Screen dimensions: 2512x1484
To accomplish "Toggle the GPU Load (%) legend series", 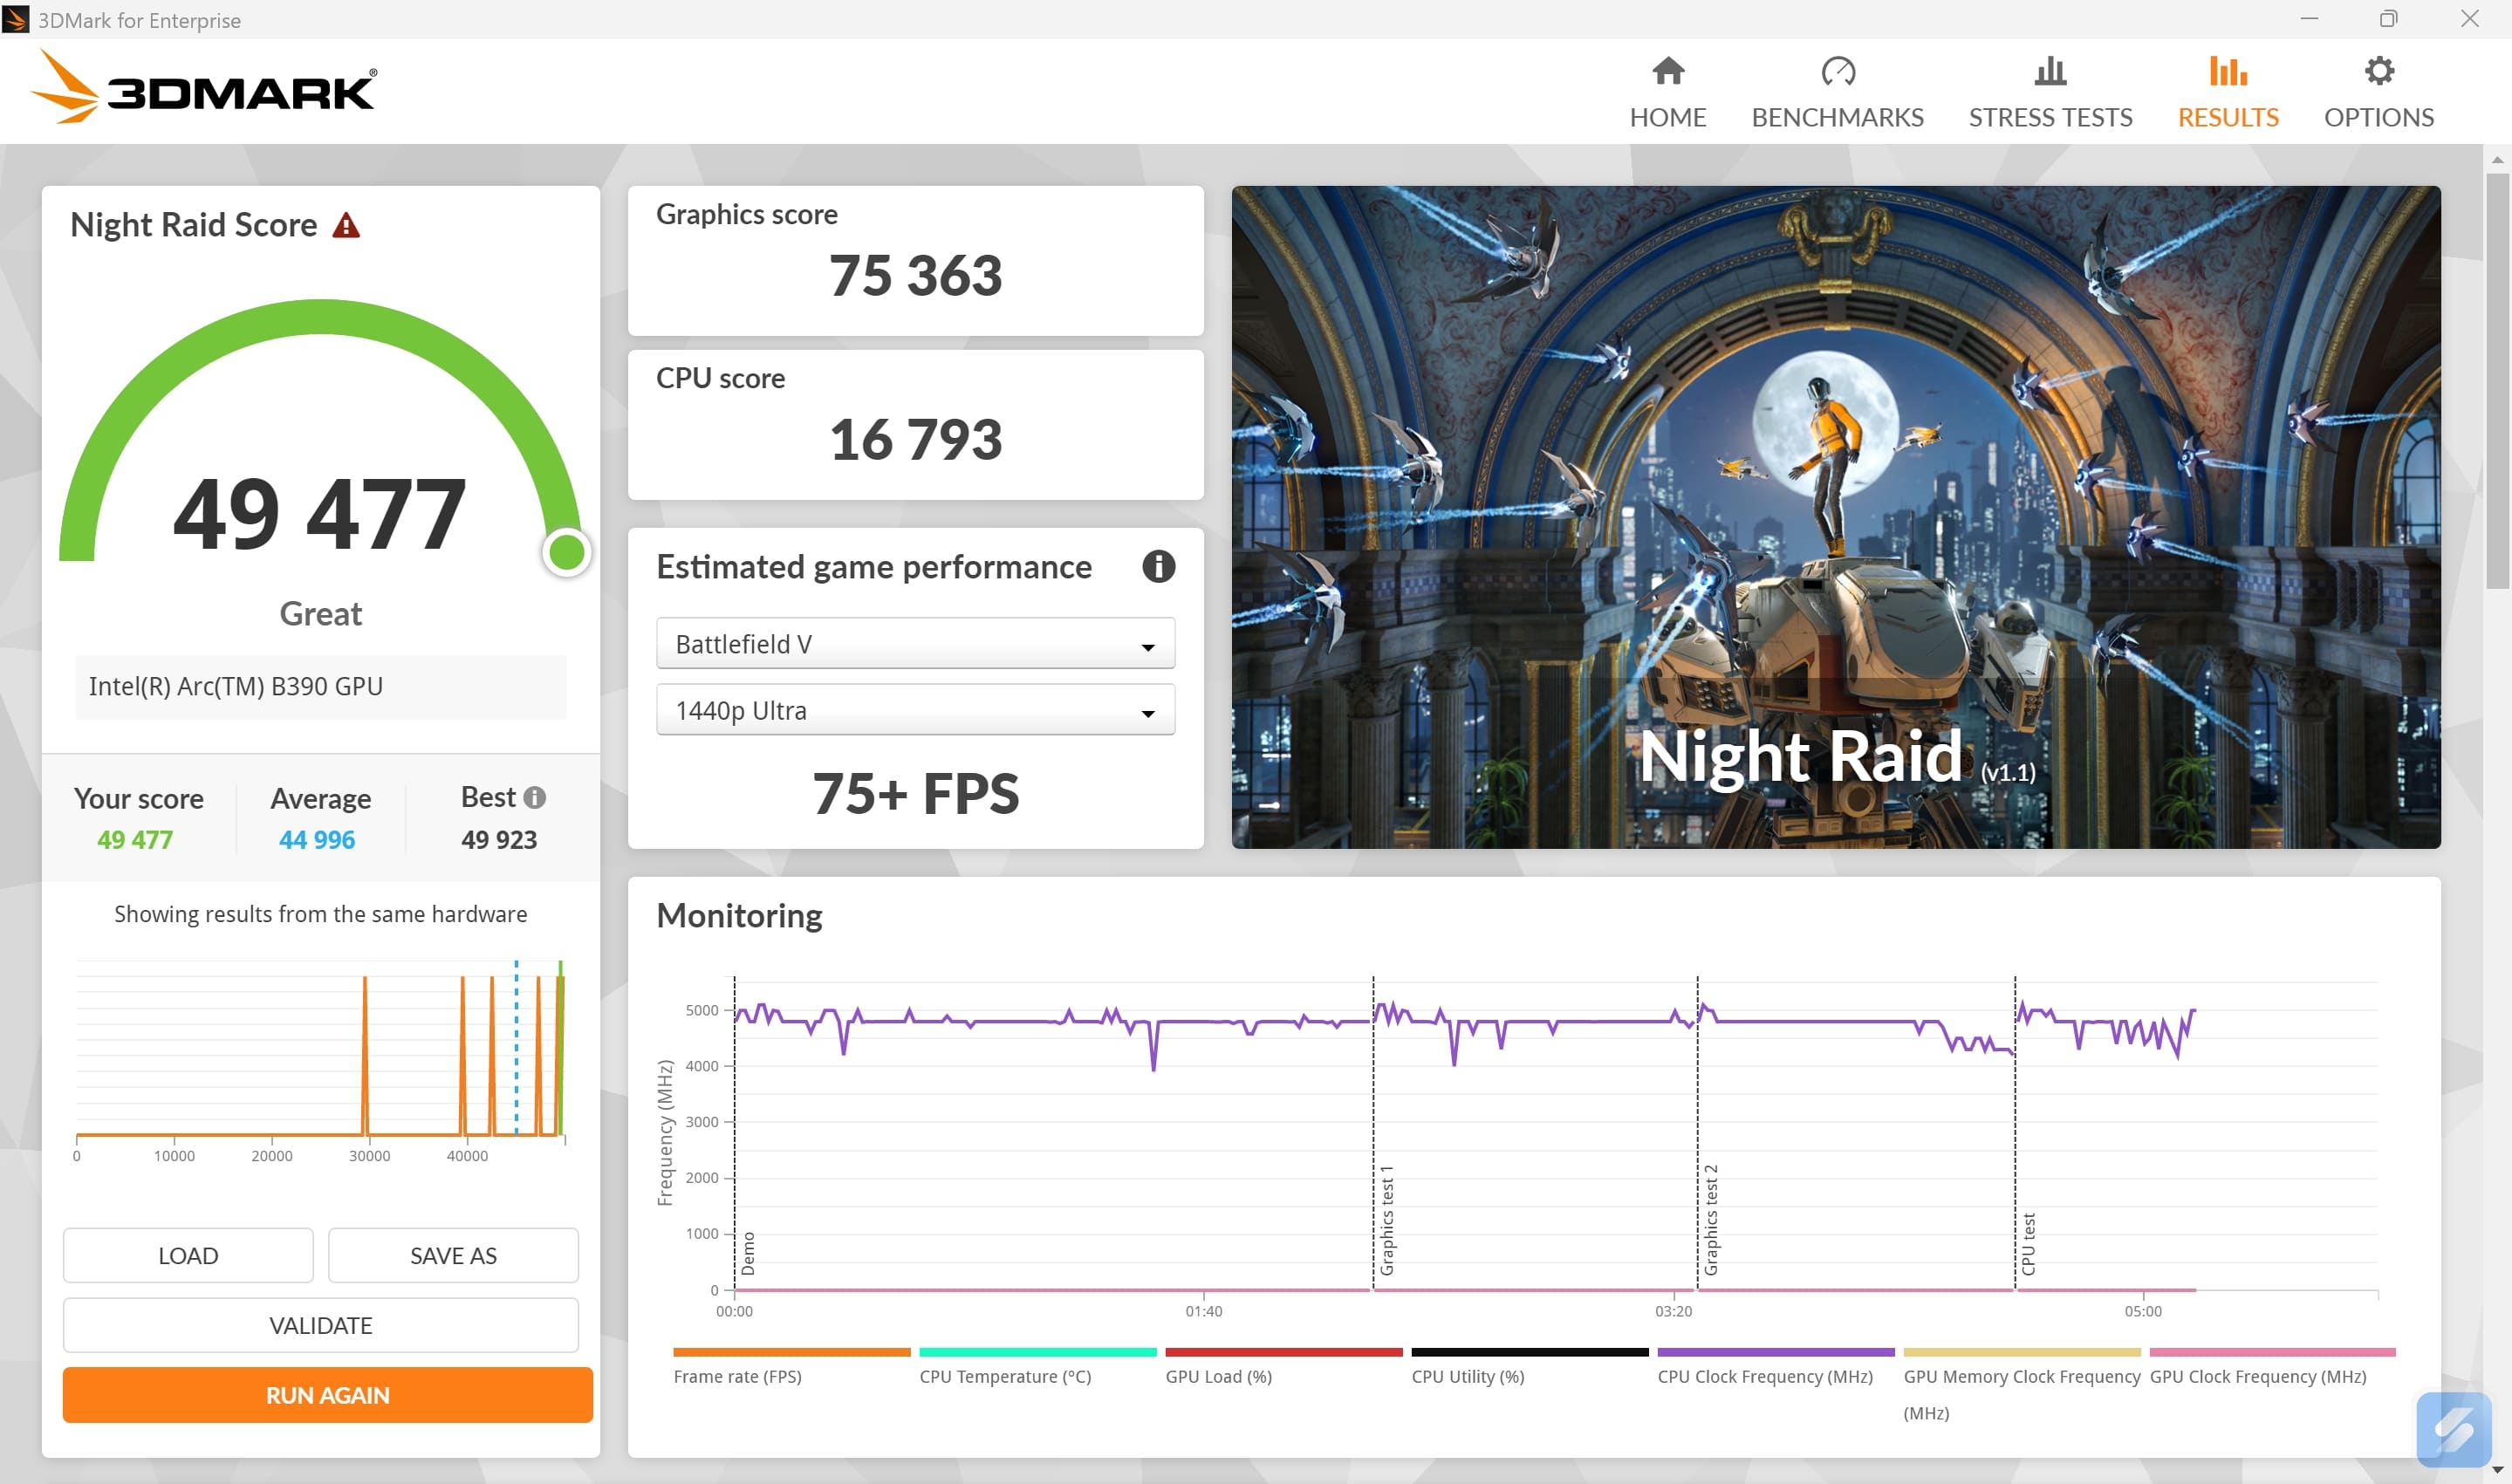I will coord(1218,1376).
